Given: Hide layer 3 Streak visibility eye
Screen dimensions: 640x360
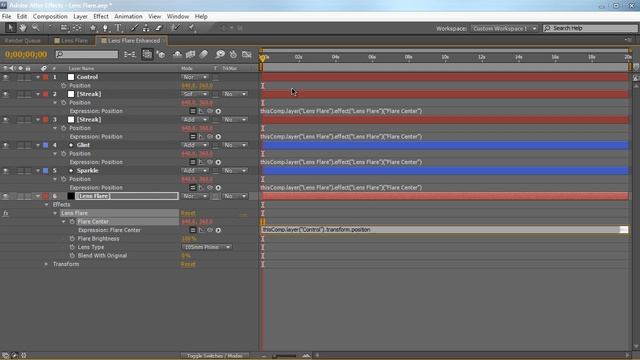Looking at the screenshot, I should (5, 120).
